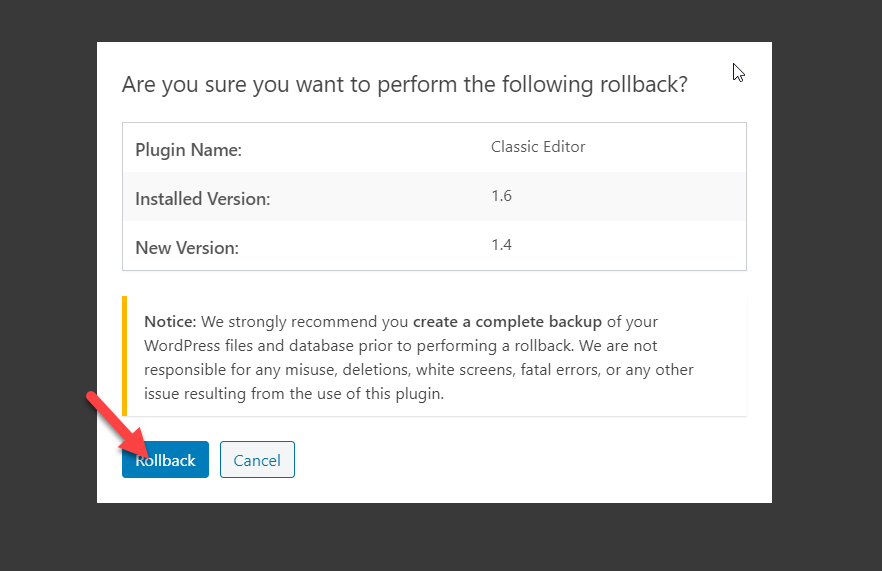Image resolution: width=882 pixels, height=571 pixels.
Task: Click the installed version value 1.6
Action: tap(501, 196)
